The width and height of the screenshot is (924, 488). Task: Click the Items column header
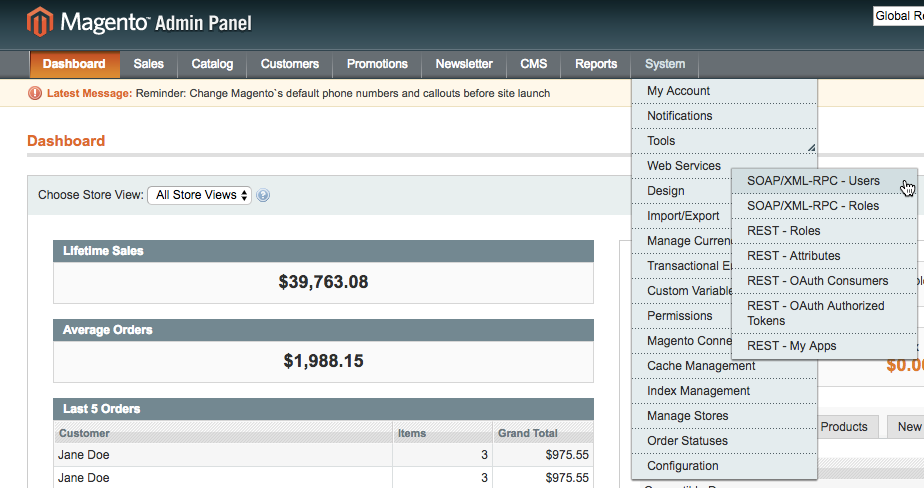point(443,433)
